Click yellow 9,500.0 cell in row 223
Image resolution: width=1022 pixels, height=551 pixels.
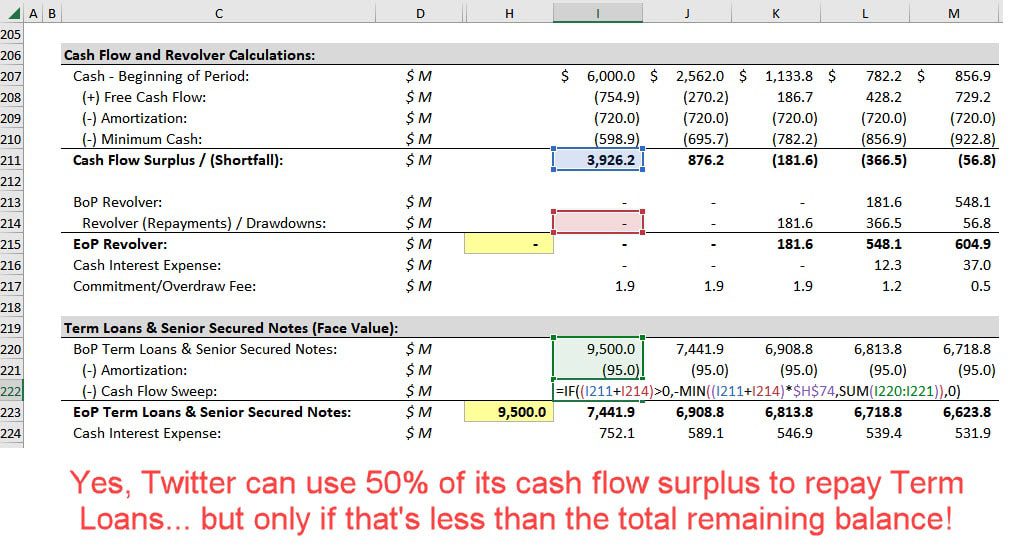coord(509,412)
